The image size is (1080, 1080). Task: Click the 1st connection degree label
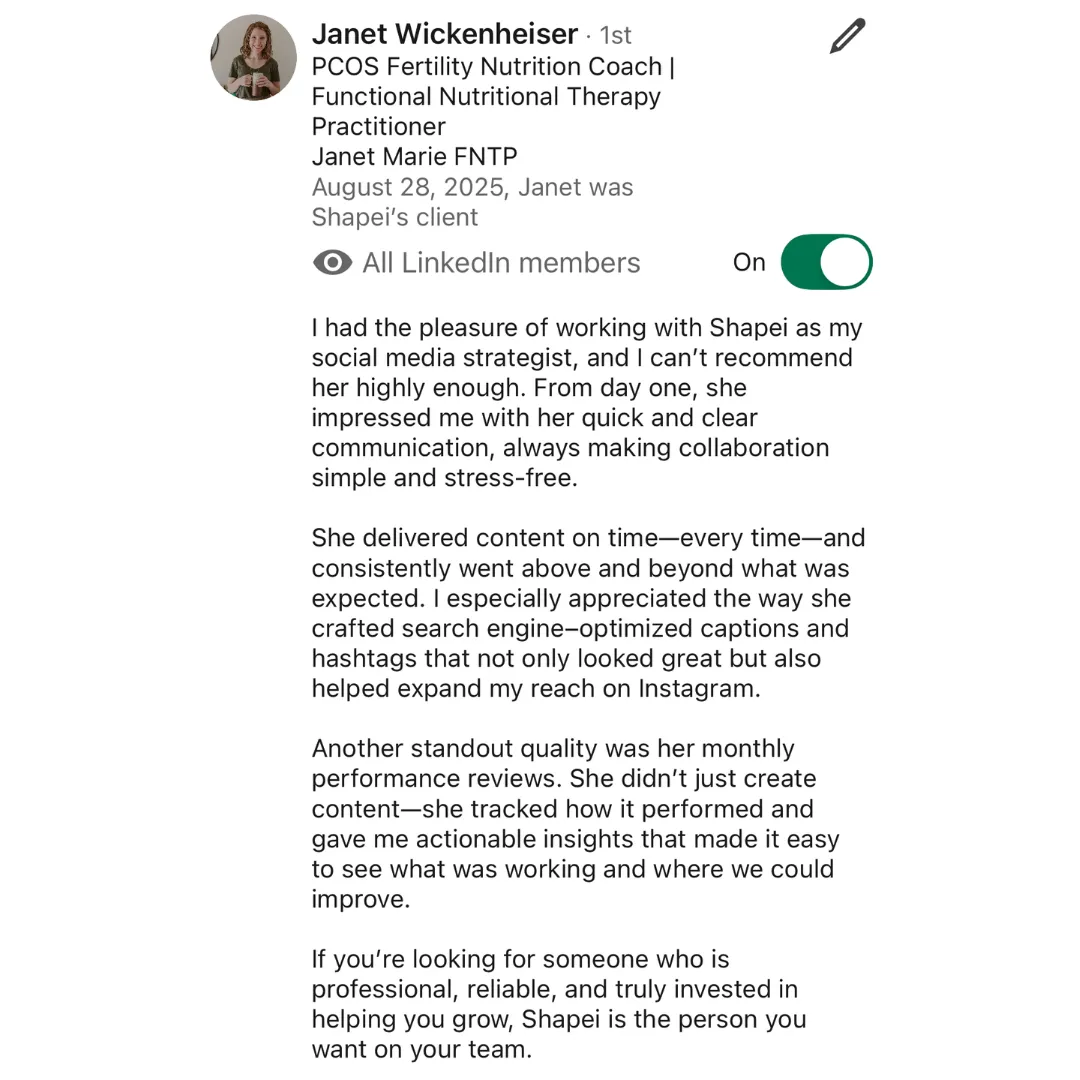(615, 35)
